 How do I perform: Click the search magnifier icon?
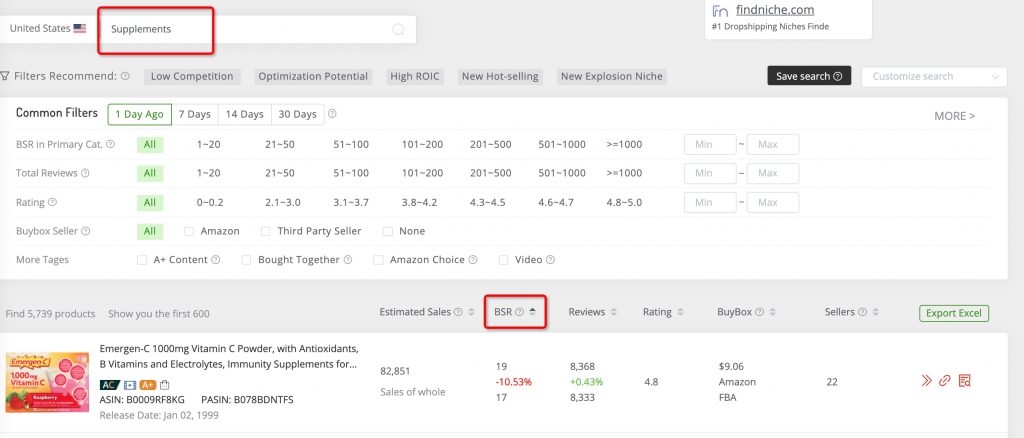pos(398,29)
